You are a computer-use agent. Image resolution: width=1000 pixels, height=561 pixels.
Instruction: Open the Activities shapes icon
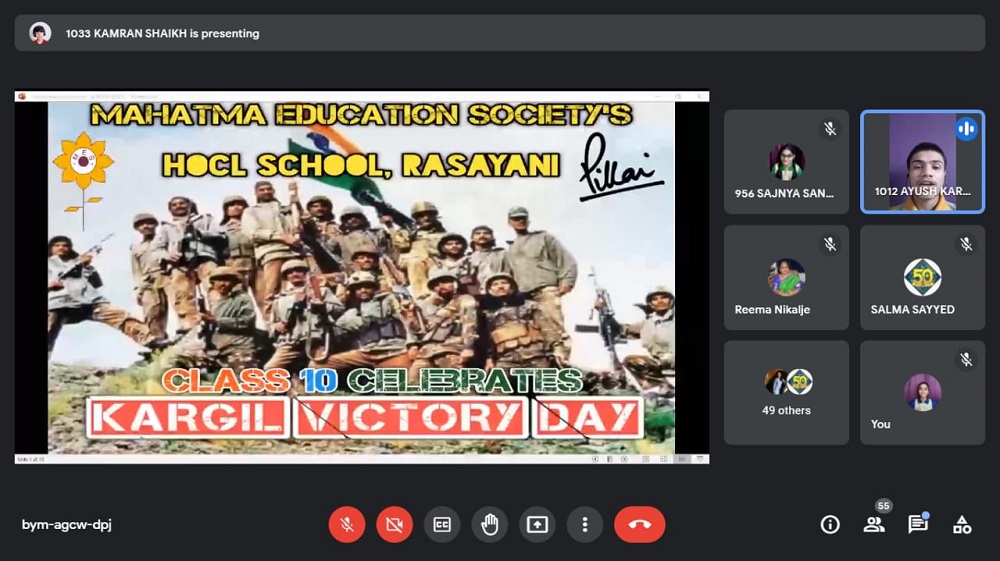tap(962, 524)
